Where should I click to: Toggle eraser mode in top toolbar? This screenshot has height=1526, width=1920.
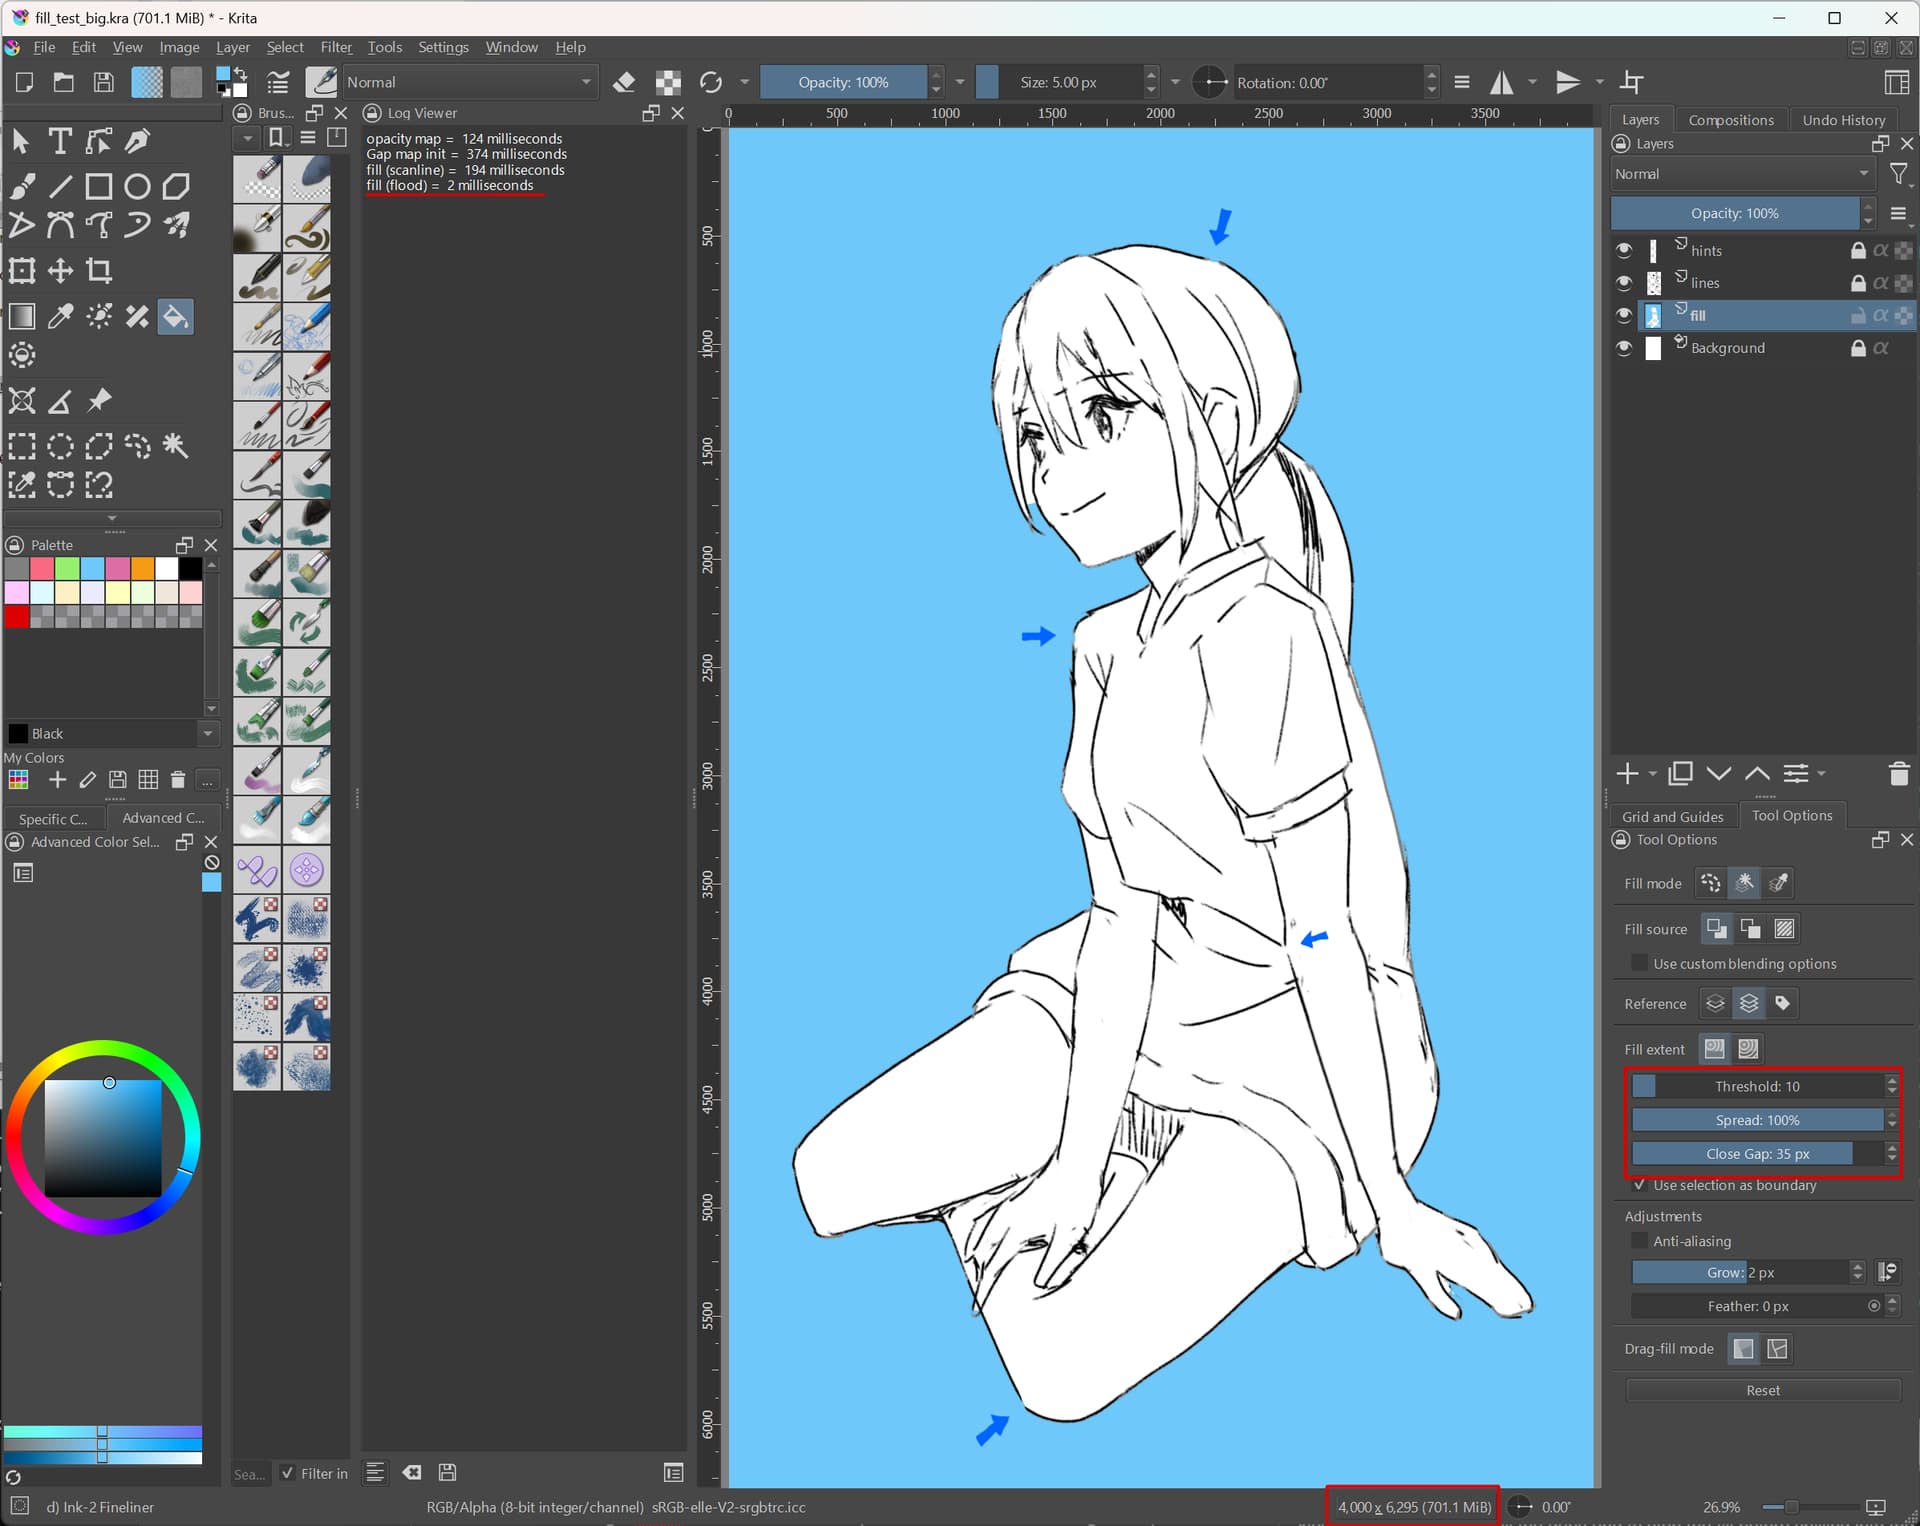(x=624, y=82)
